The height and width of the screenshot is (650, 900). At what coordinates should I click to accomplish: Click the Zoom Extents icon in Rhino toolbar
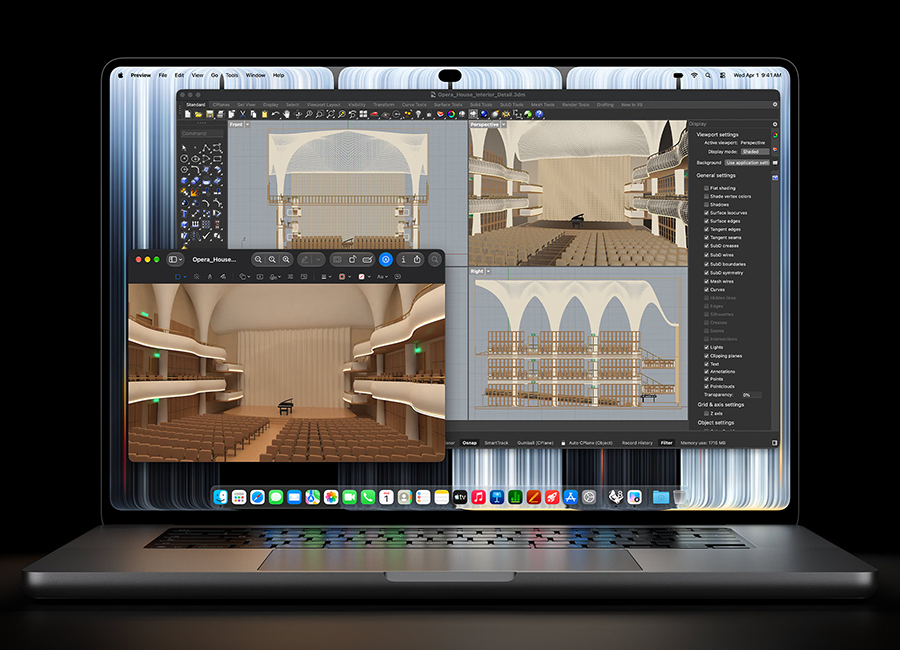[x=331, y=114]
